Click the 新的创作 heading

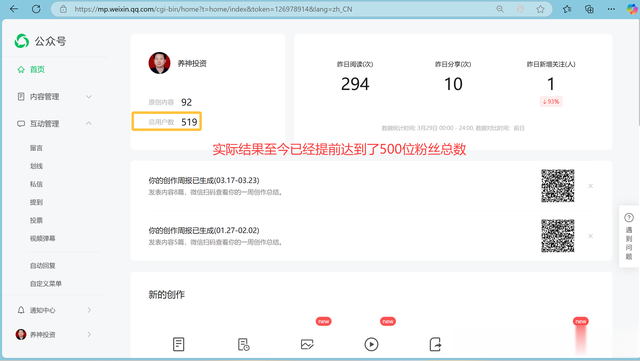point(167,295)
